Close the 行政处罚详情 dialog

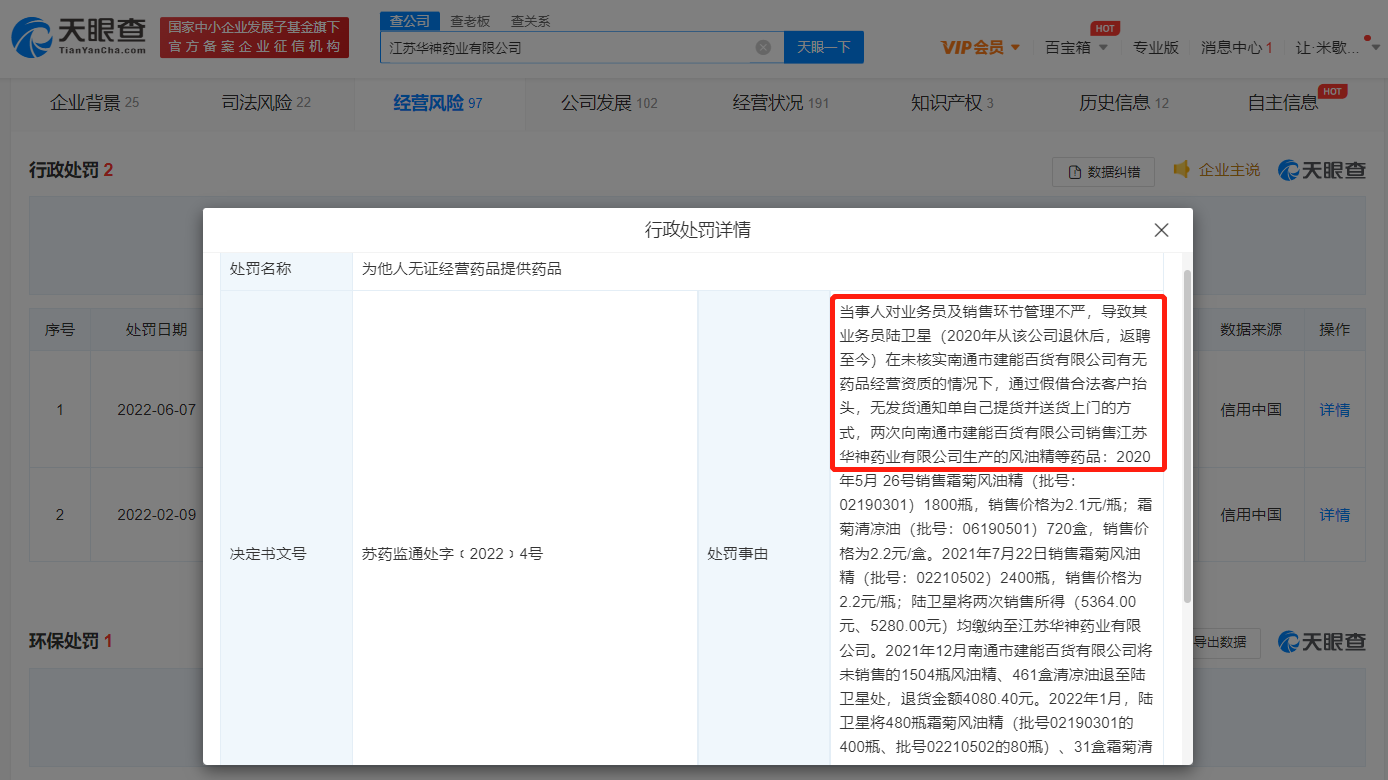[x=1161, y=230]
